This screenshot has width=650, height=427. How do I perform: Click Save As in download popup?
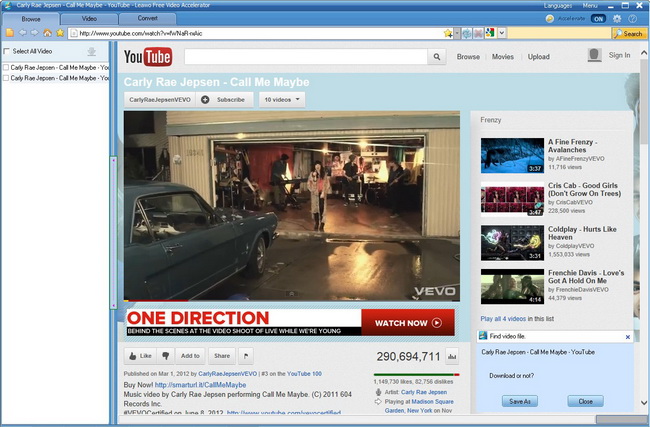520,401
